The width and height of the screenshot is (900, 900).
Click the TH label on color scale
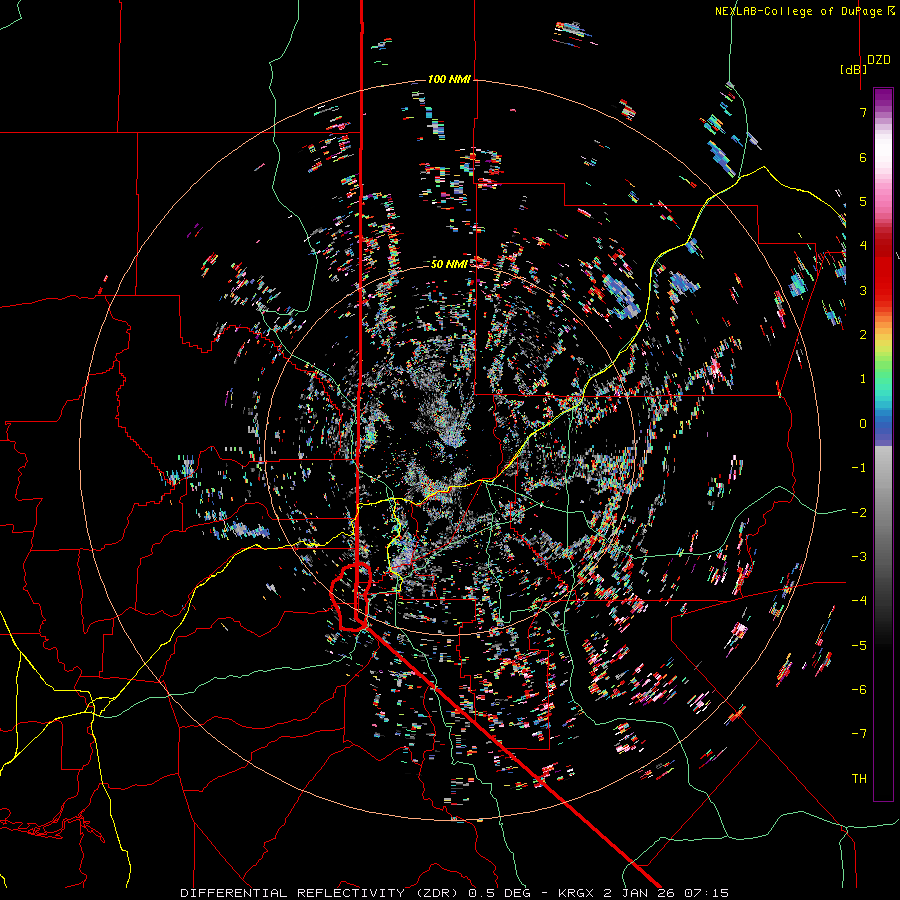(859, 778)
